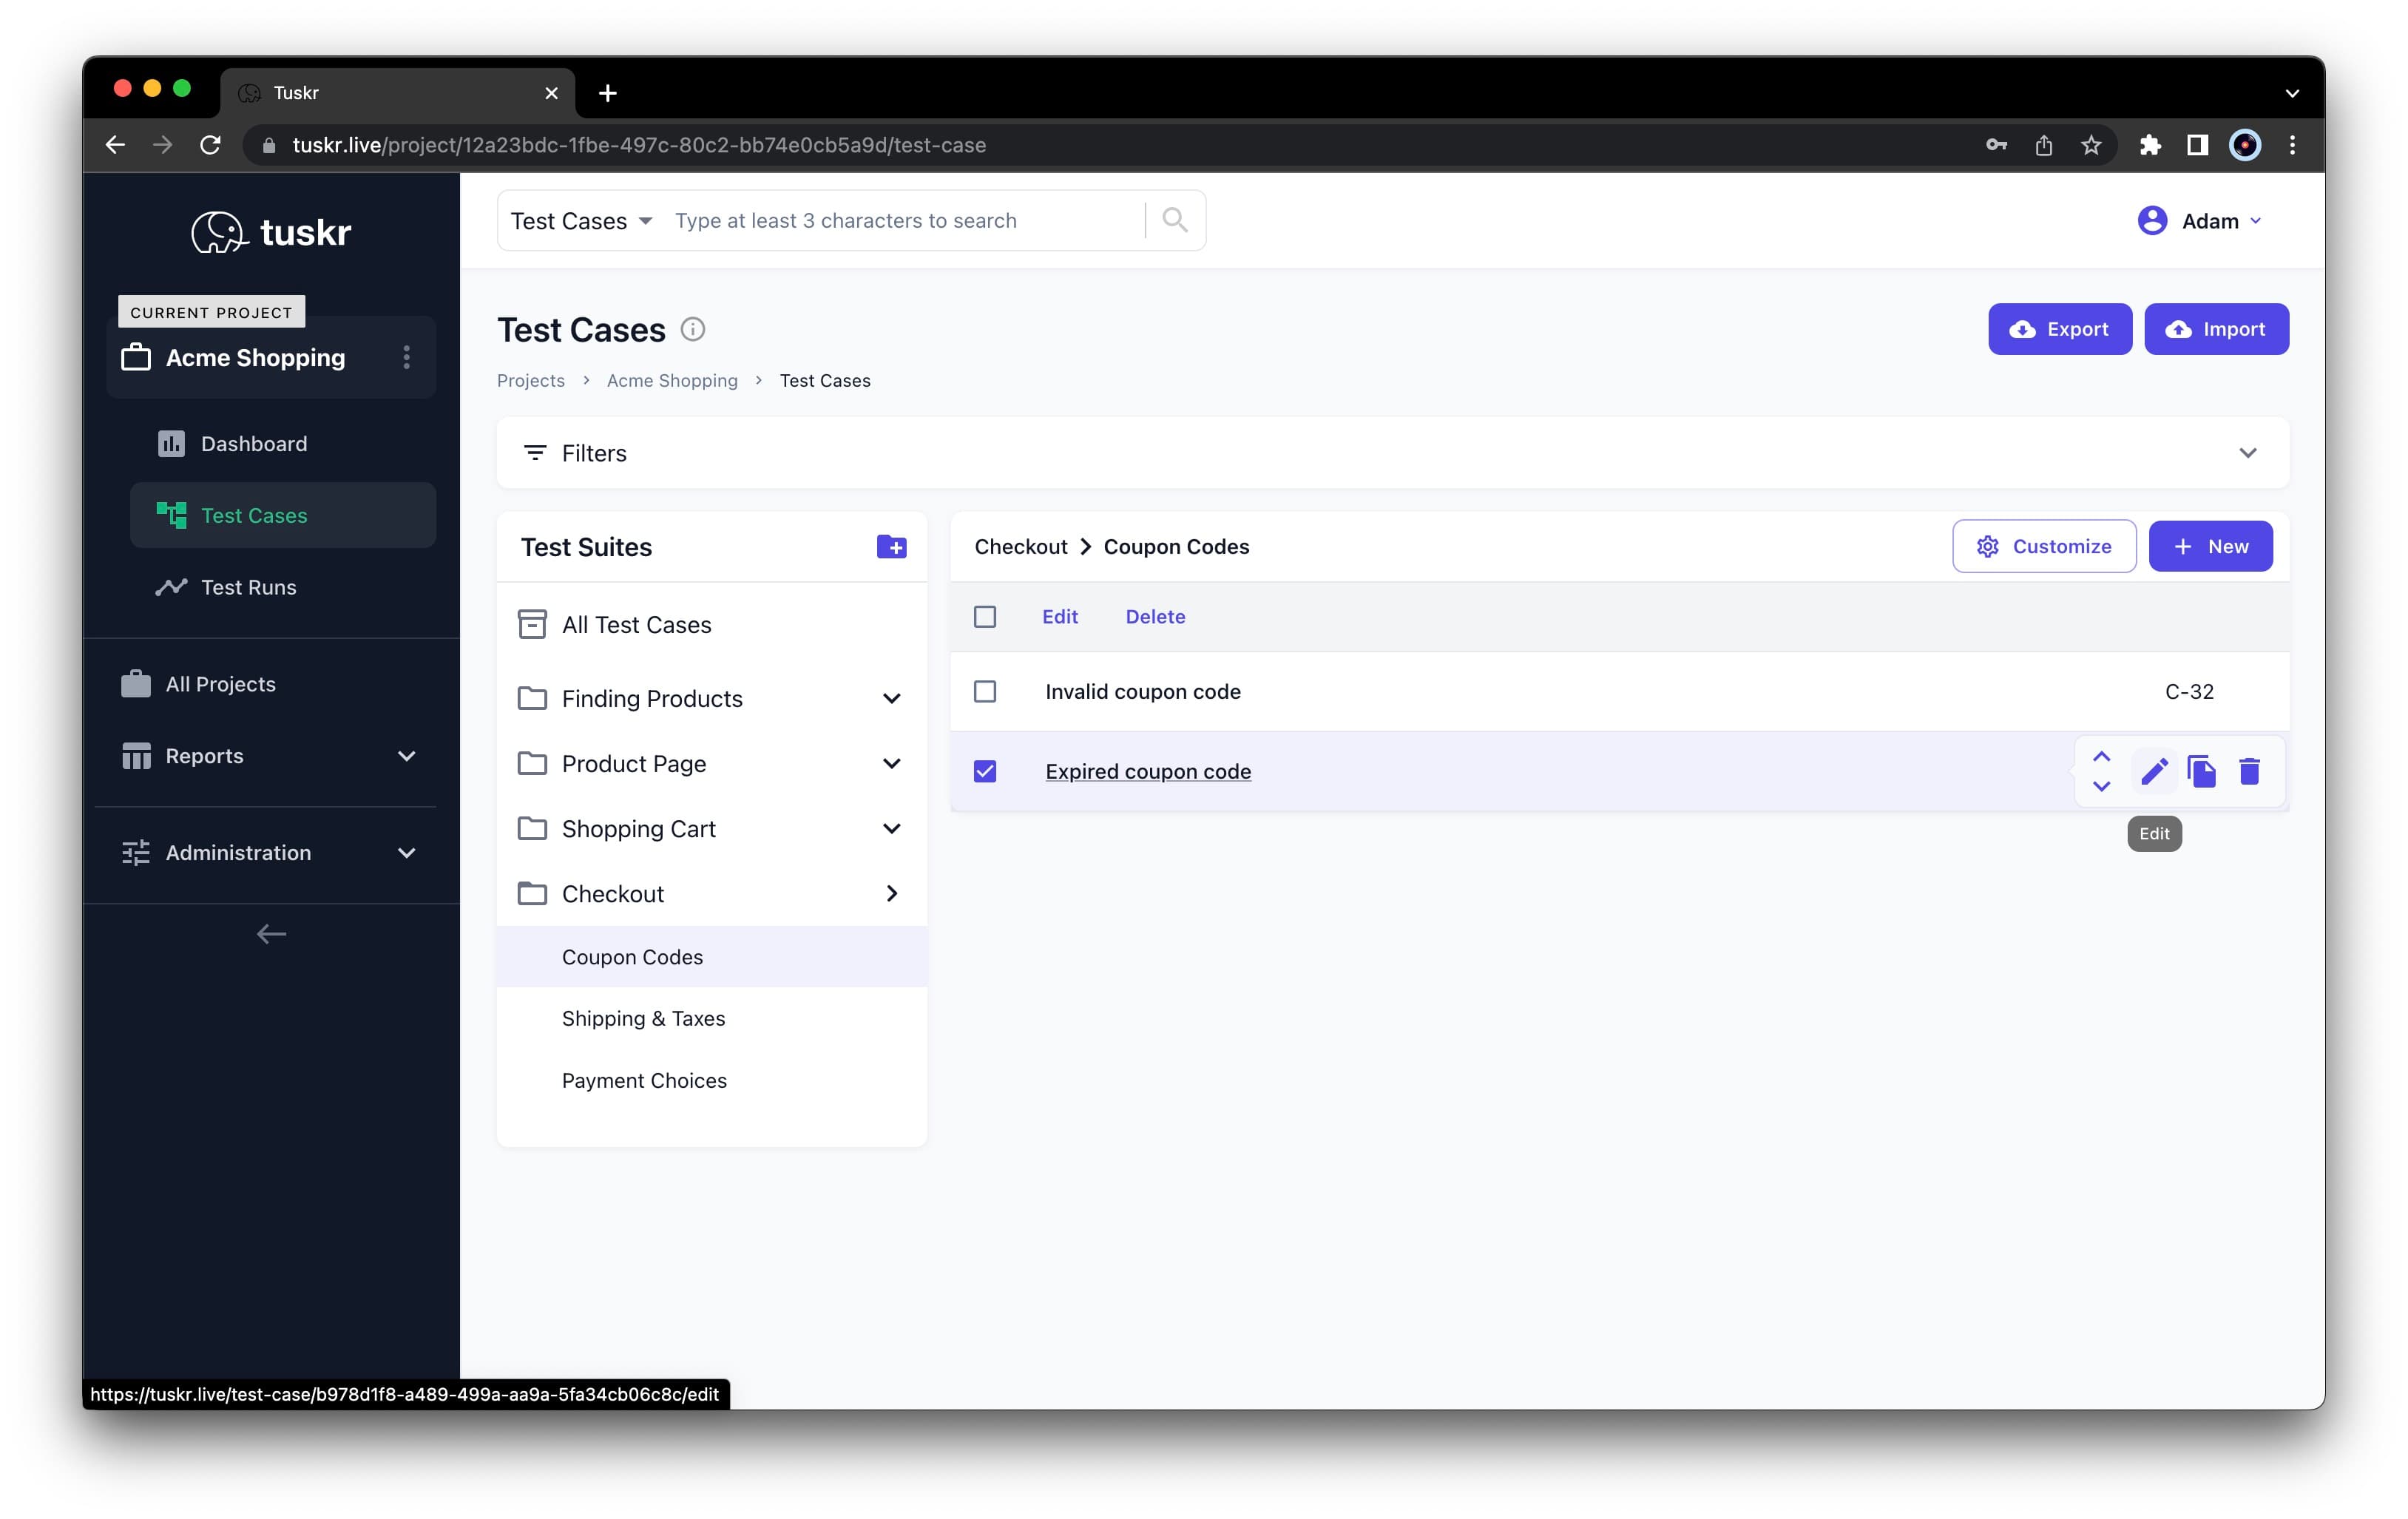2408x1519 pixels.
Task: Delete Expired coupon code via trash icon
Action: [x=2249, y=771]
